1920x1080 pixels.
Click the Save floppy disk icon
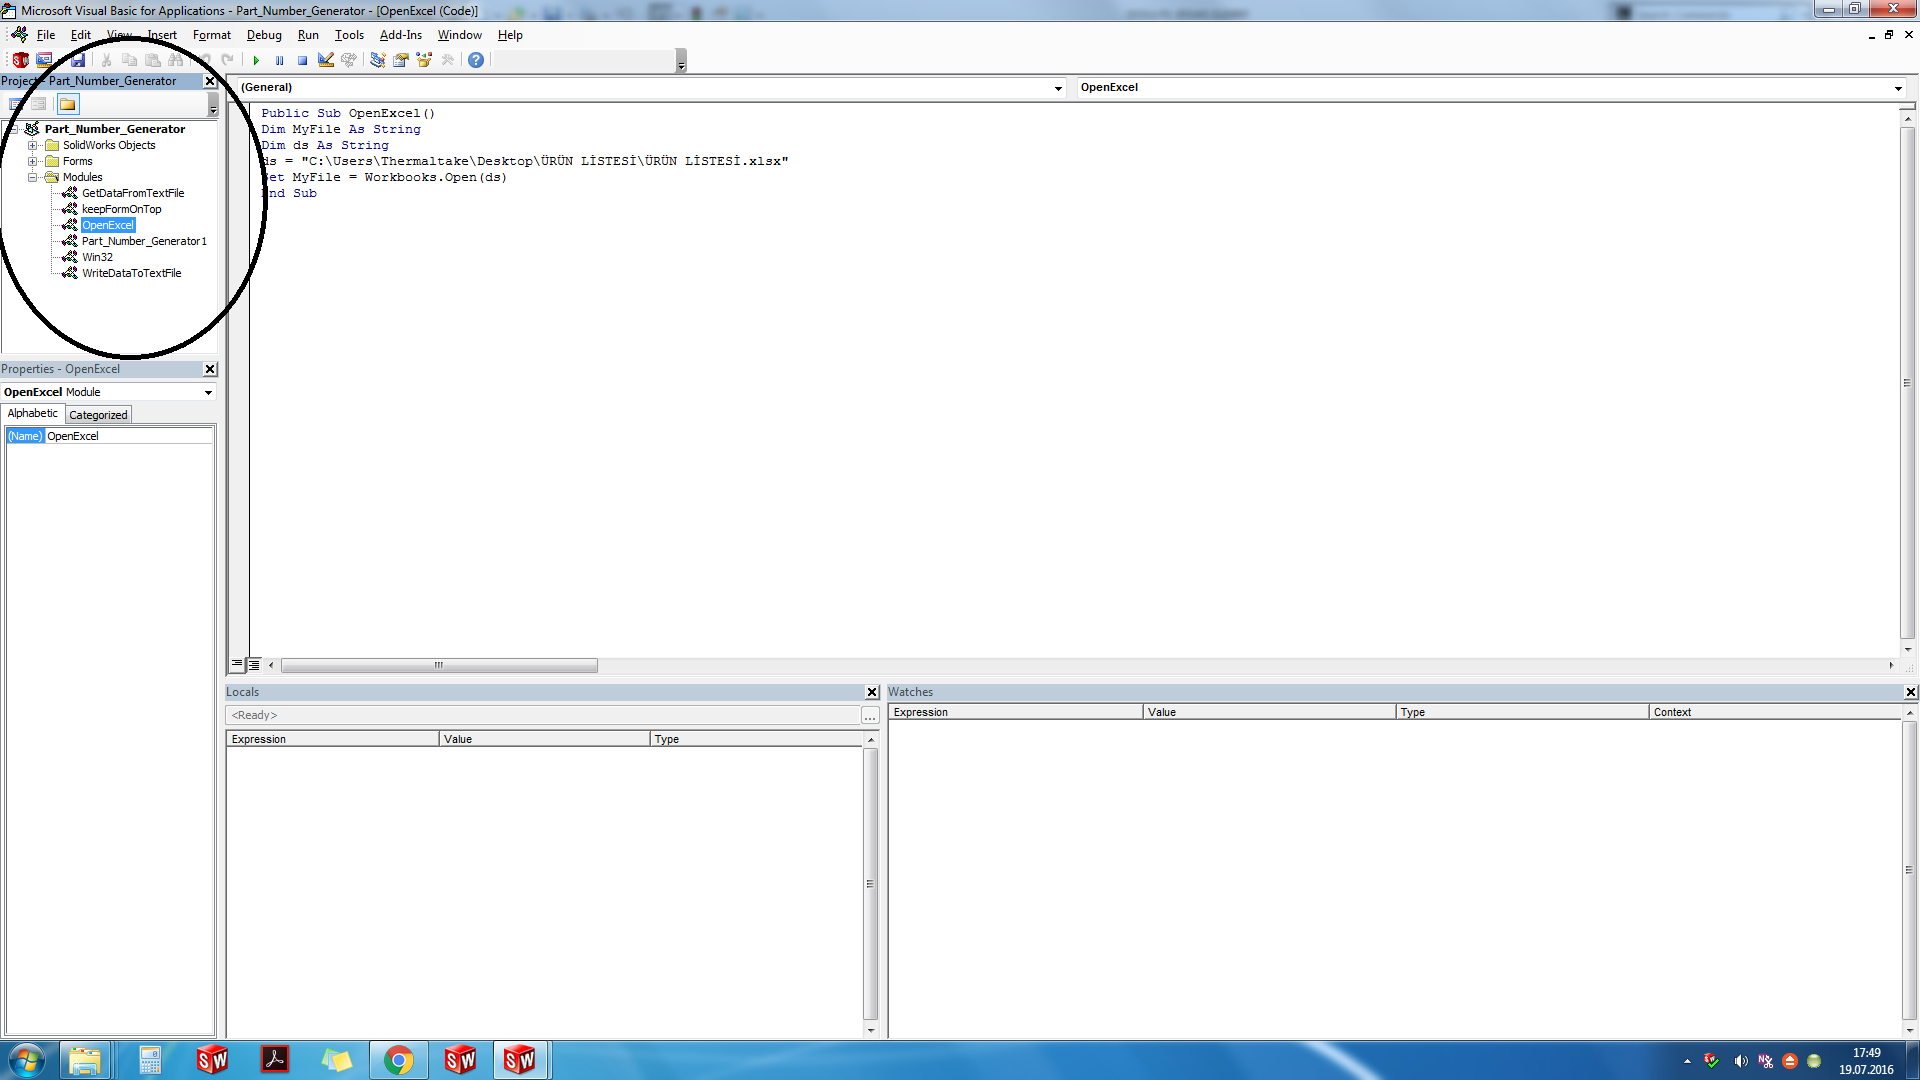pyautogui.click(x=77, y=60)
